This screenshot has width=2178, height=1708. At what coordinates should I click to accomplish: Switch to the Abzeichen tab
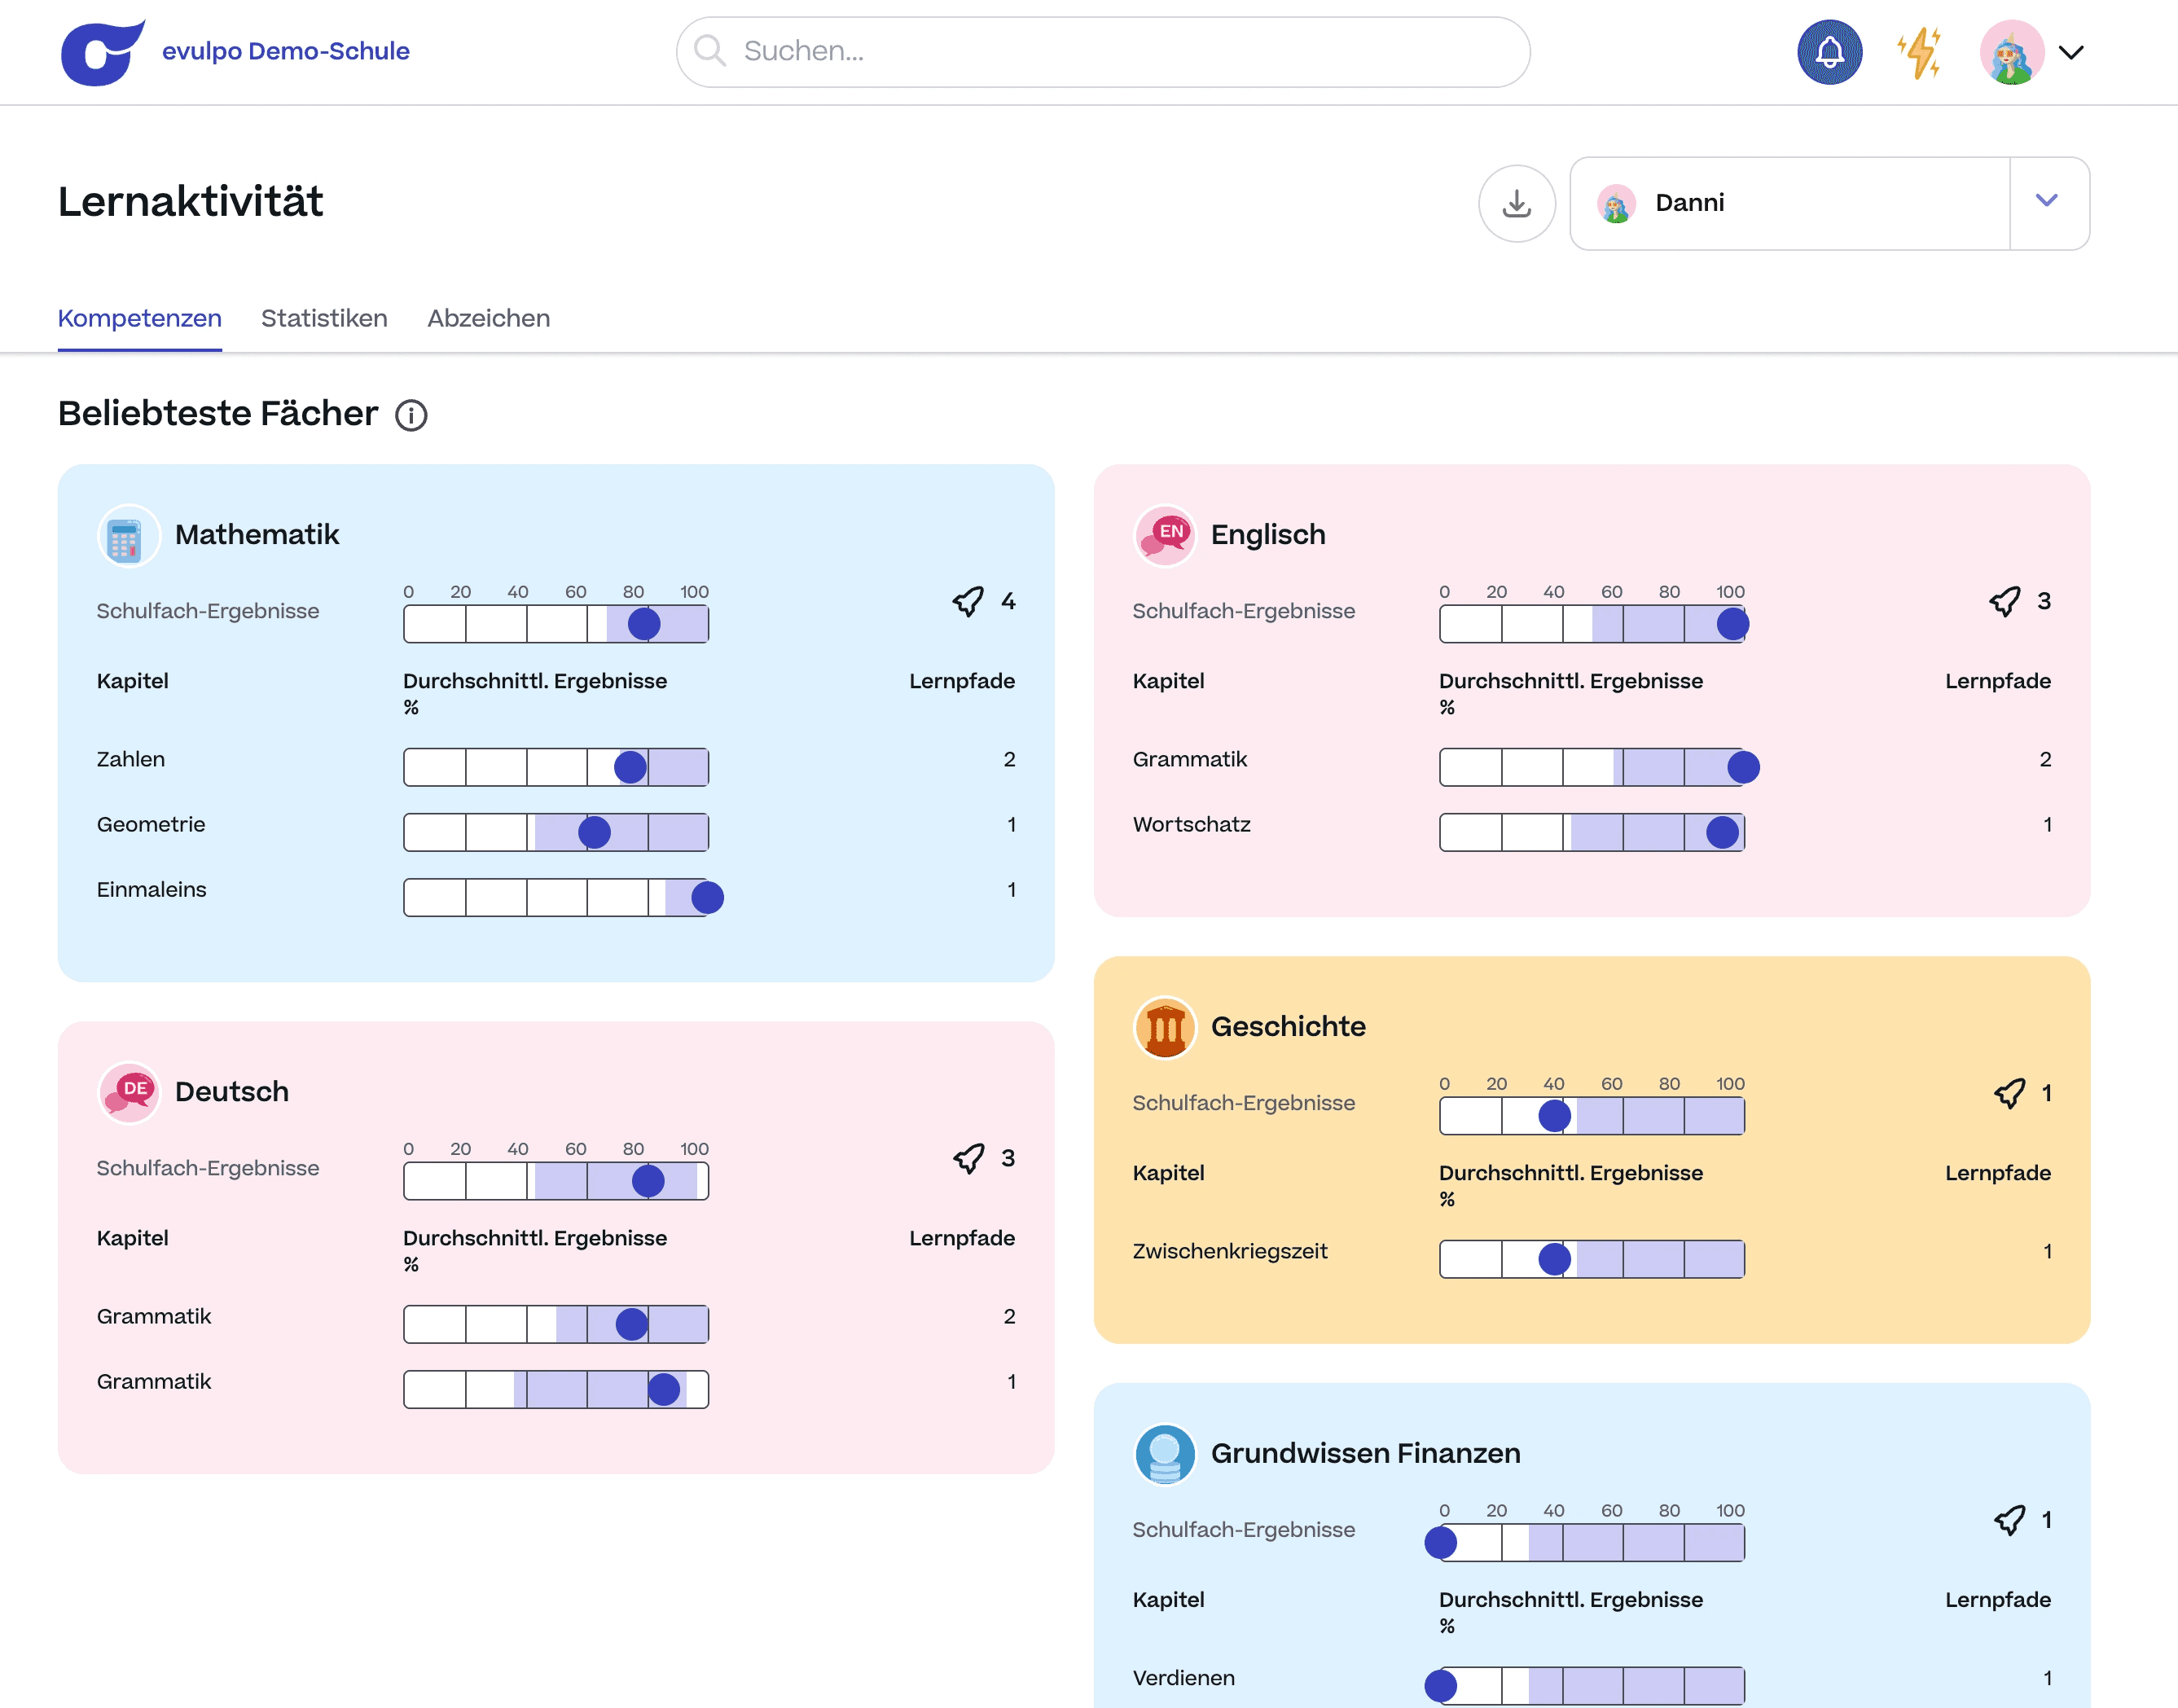(x=488, y=318)
